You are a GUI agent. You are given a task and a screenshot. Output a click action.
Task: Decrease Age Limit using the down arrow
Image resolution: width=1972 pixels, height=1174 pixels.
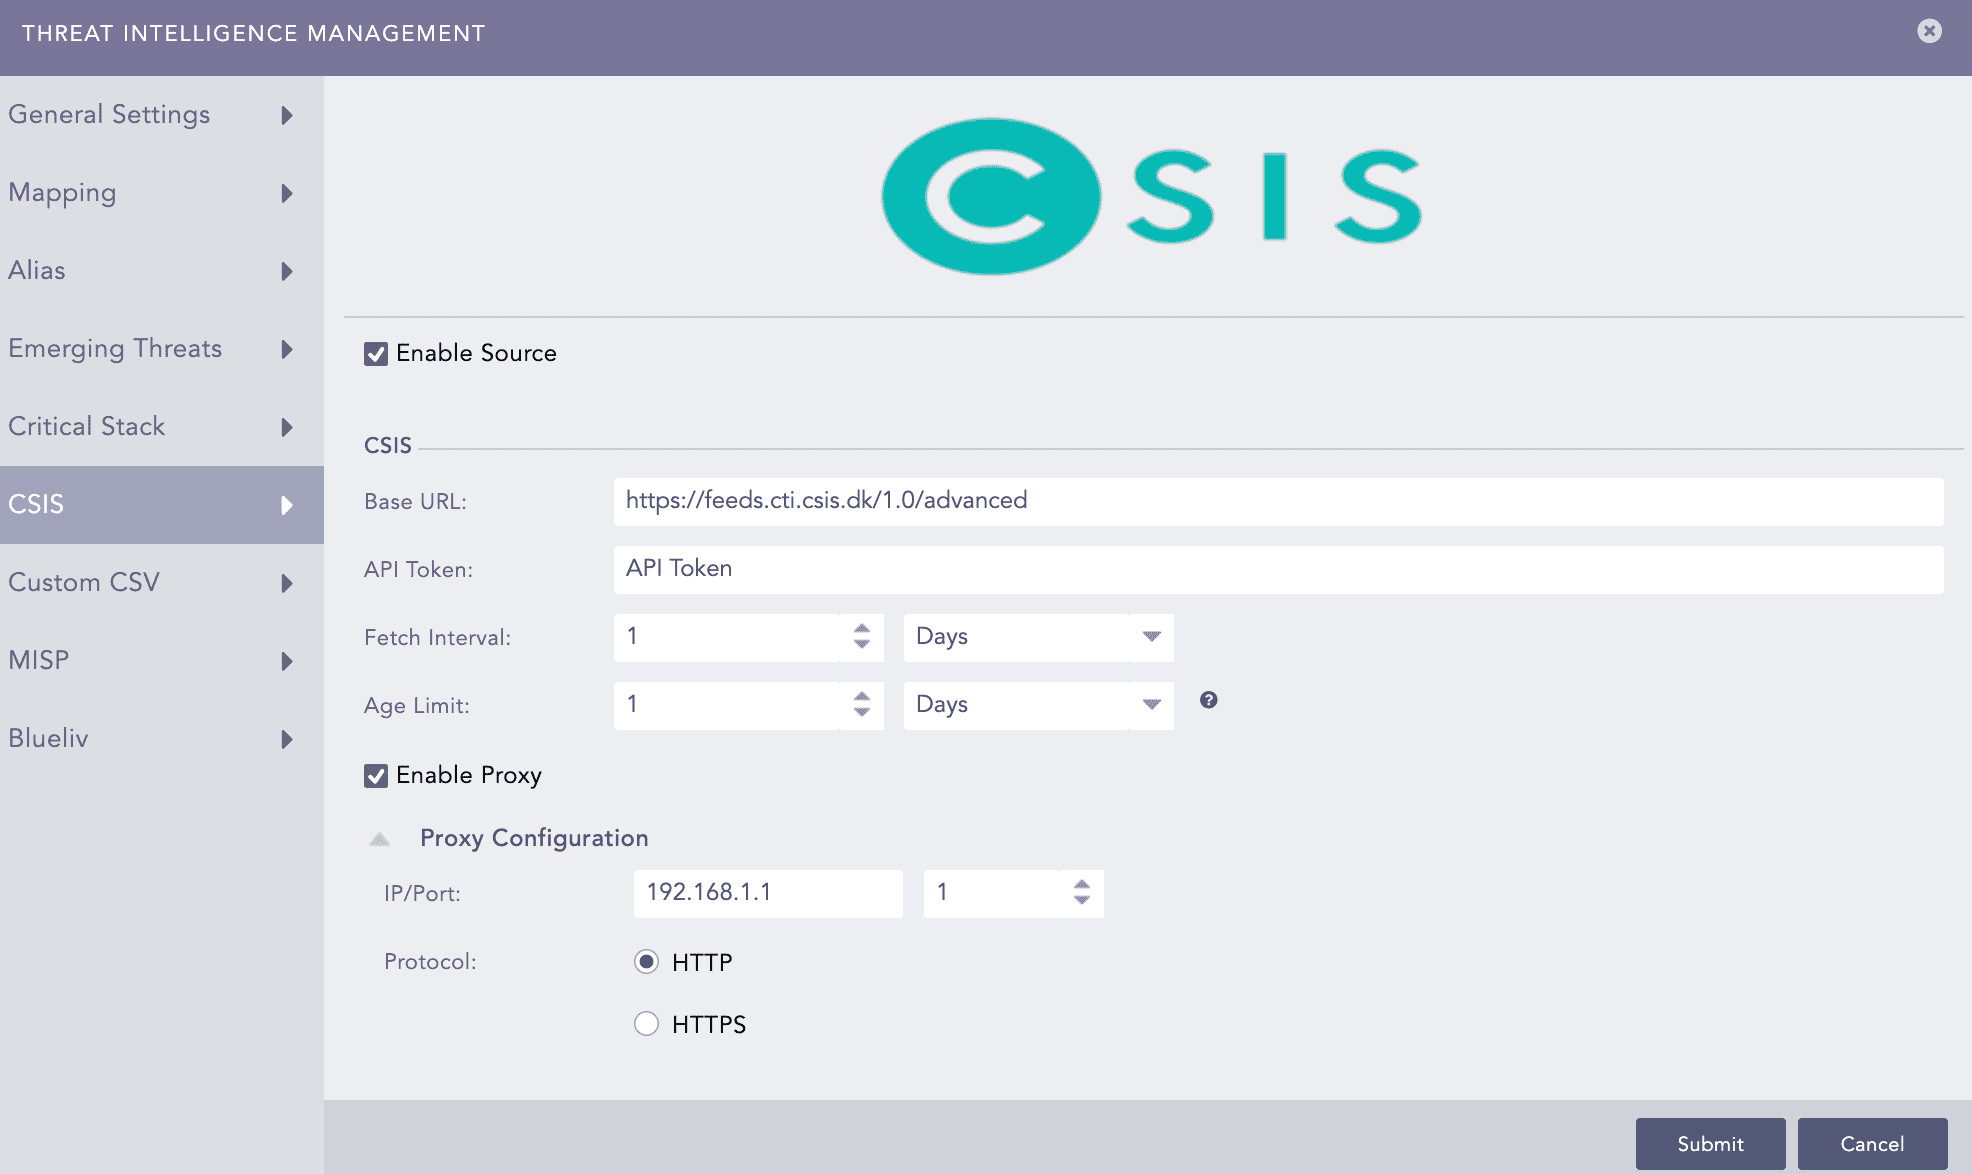coord(862,712)
